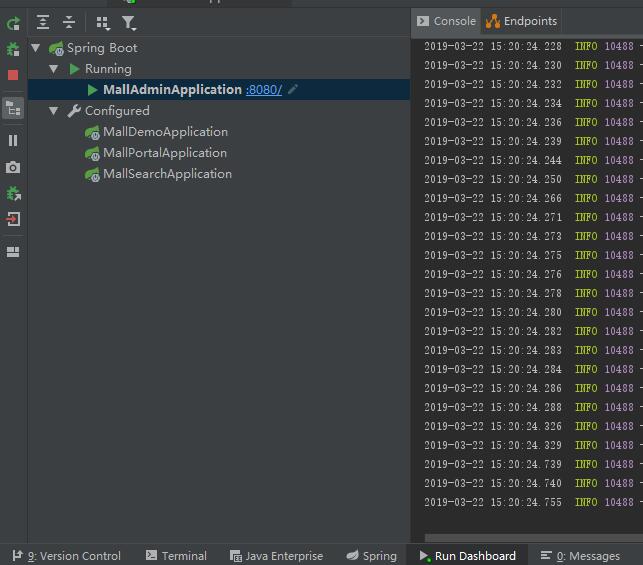This screenshot has width=643, height=565.
Task: Click the wrench icon beside Configured
Action: [x=74, y=111]
